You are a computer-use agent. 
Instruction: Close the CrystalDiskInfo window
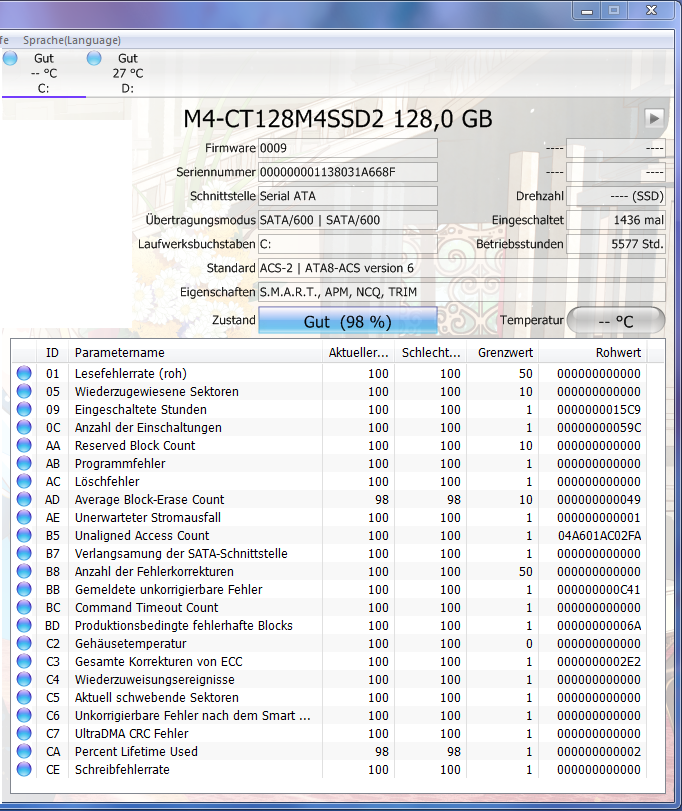(x=651, y=10)
